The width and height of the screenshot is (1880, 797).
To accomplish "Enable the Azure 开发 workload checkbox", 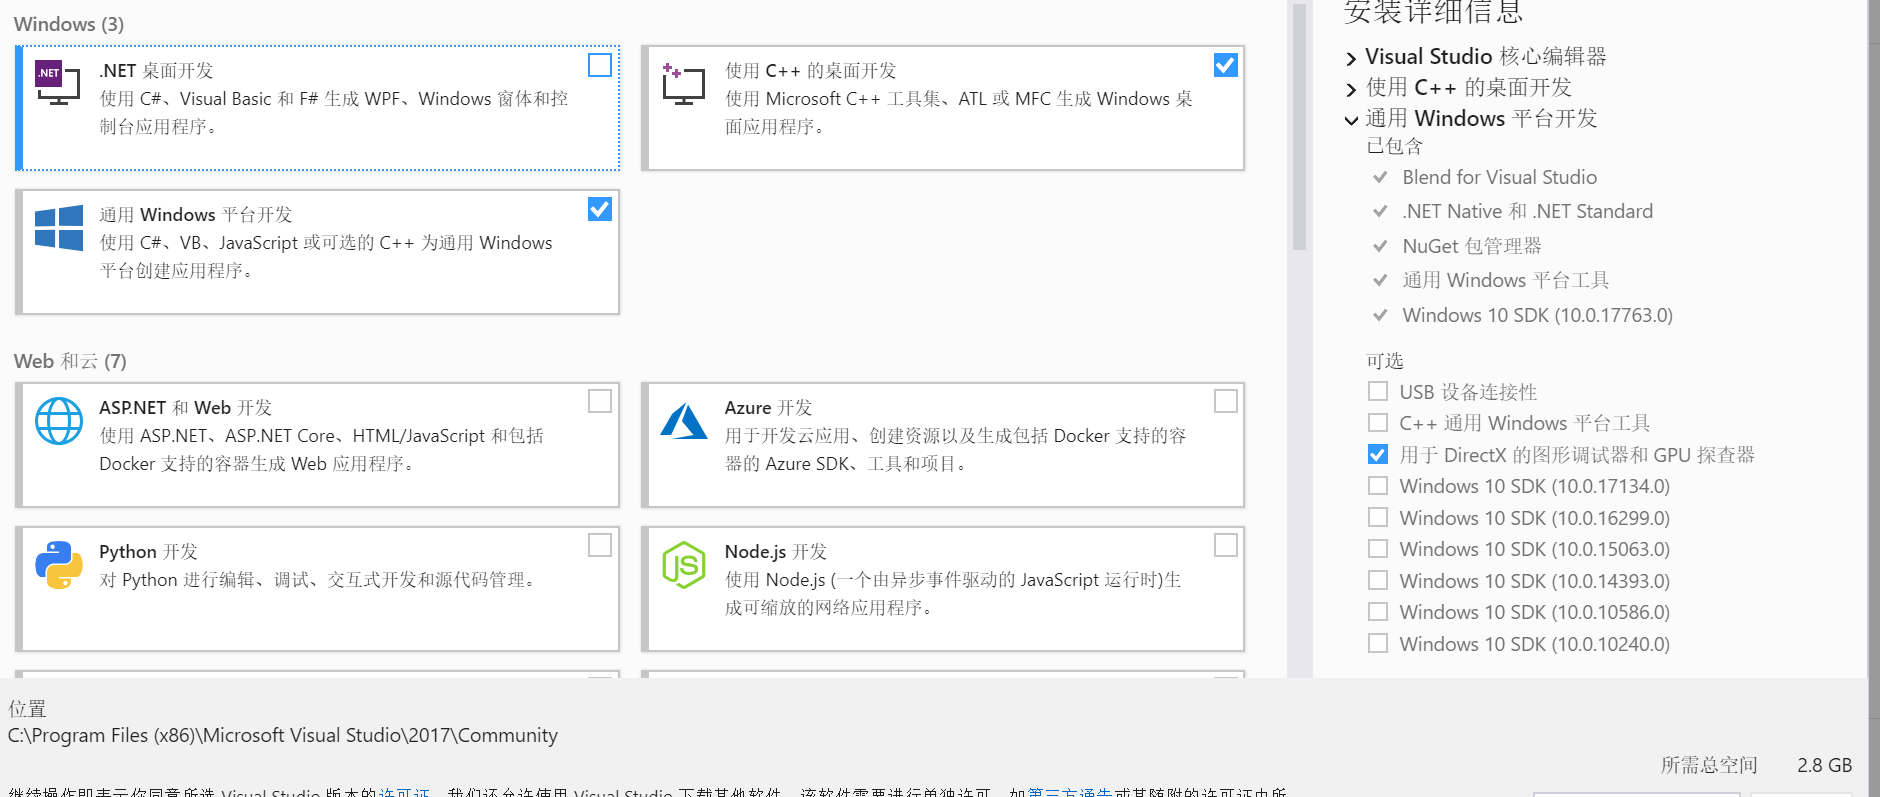I will point(1225,401).
